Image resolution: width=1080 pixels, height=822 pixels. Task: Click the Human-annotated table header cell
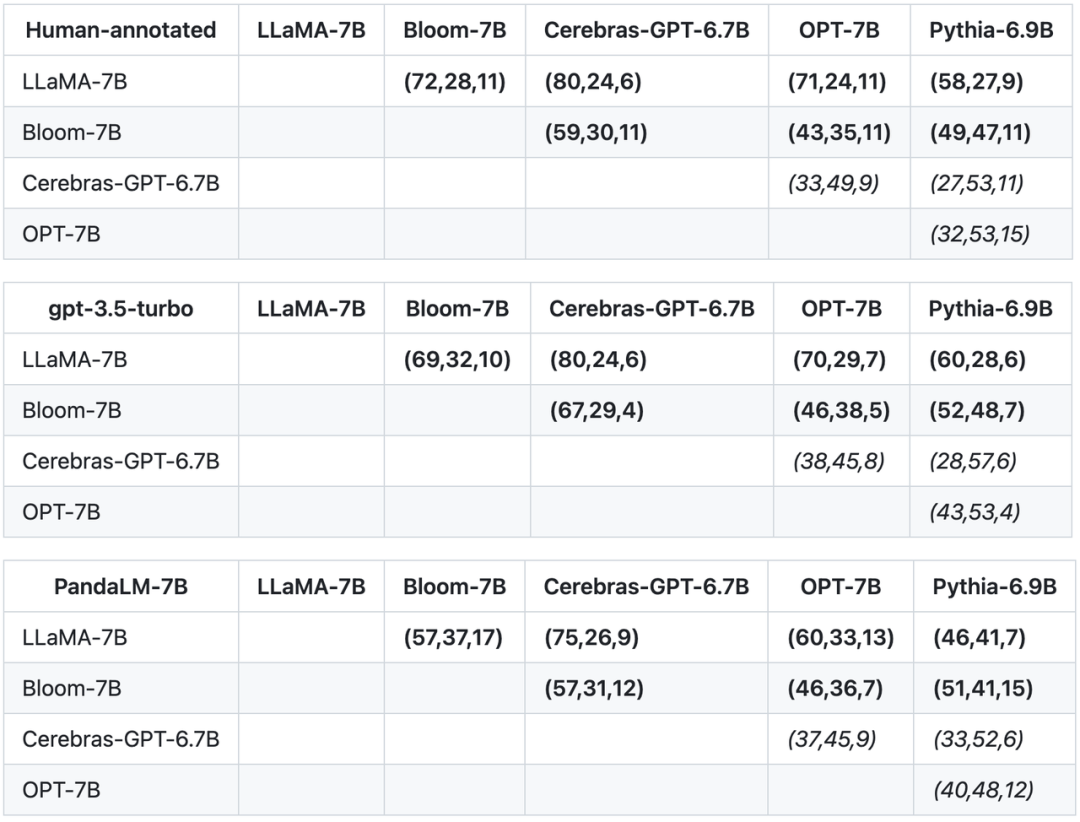pyautogui.click(x=121, y=30)
